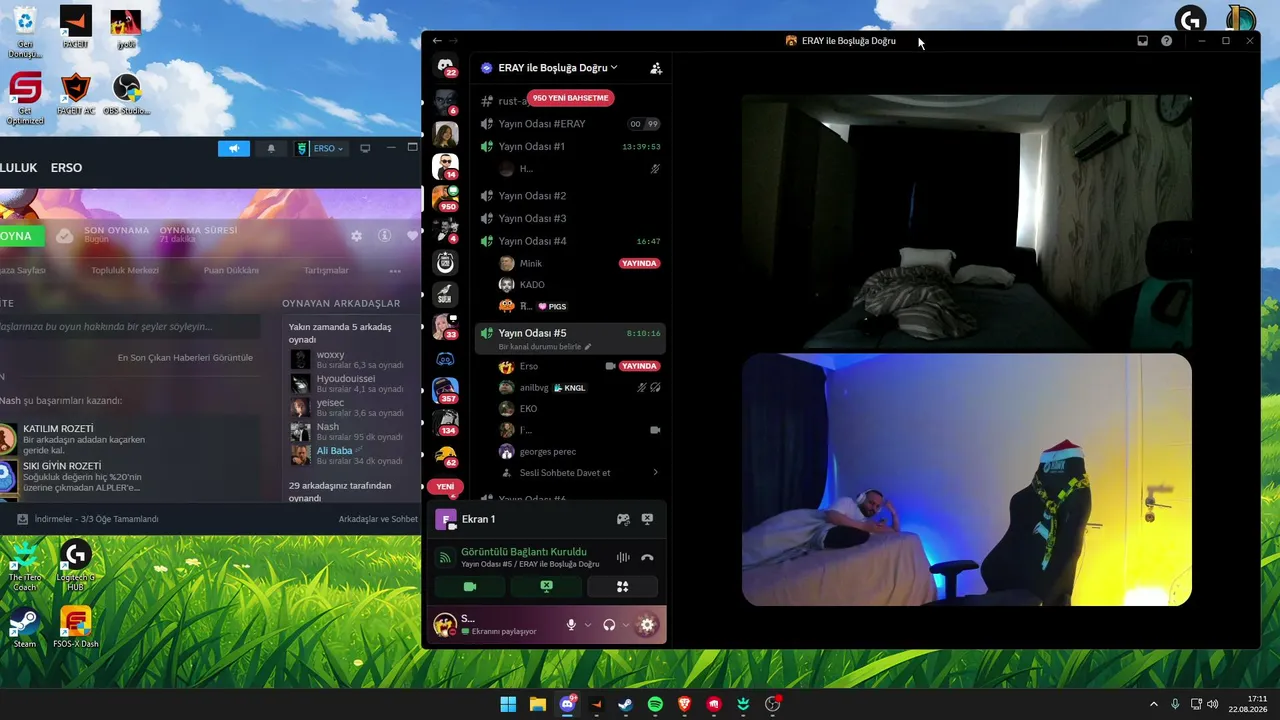This screenshot has height=720, width=1280.
Task: Join voice channel Yayın Odası #1
Action: (x=570, y=146)
